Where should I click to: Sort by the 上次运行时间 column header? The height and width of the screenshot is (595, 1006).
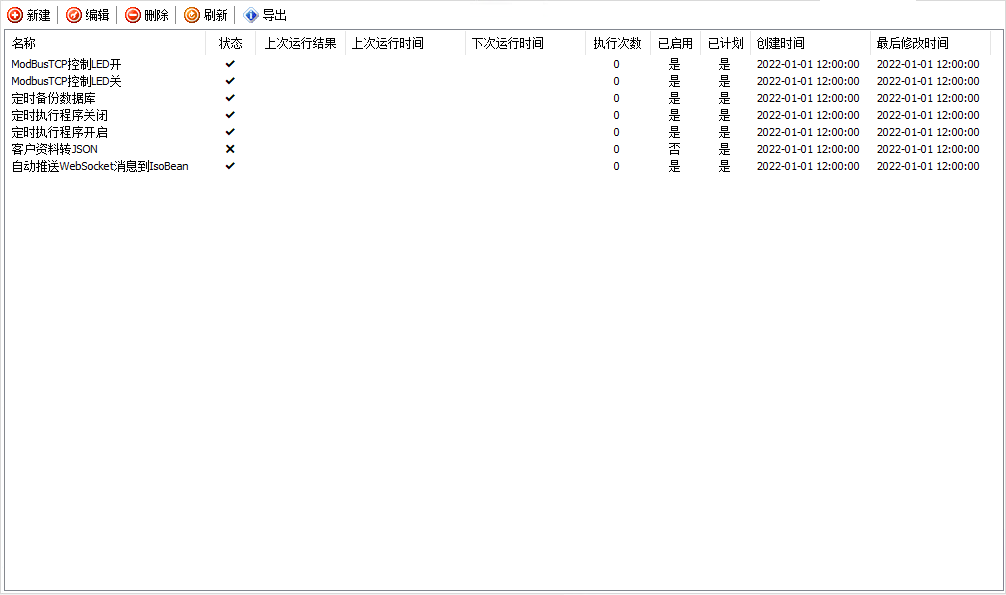click(405, 43)
